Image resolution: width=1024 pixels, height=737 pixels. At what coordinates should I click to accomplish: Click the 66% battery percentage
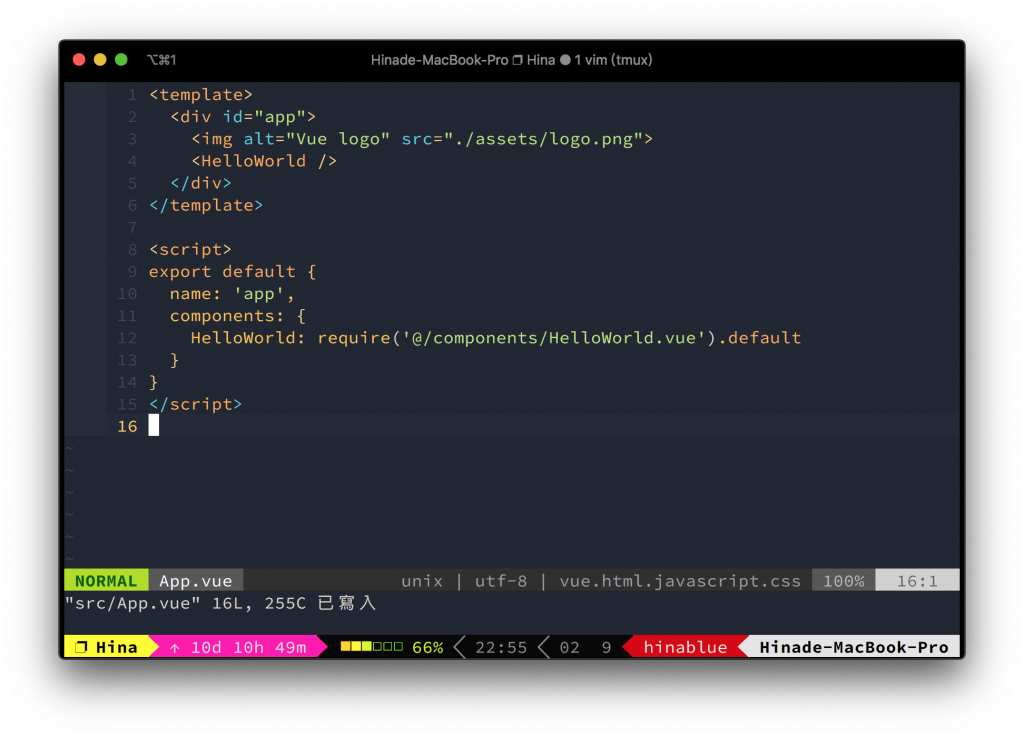point(428,647)
